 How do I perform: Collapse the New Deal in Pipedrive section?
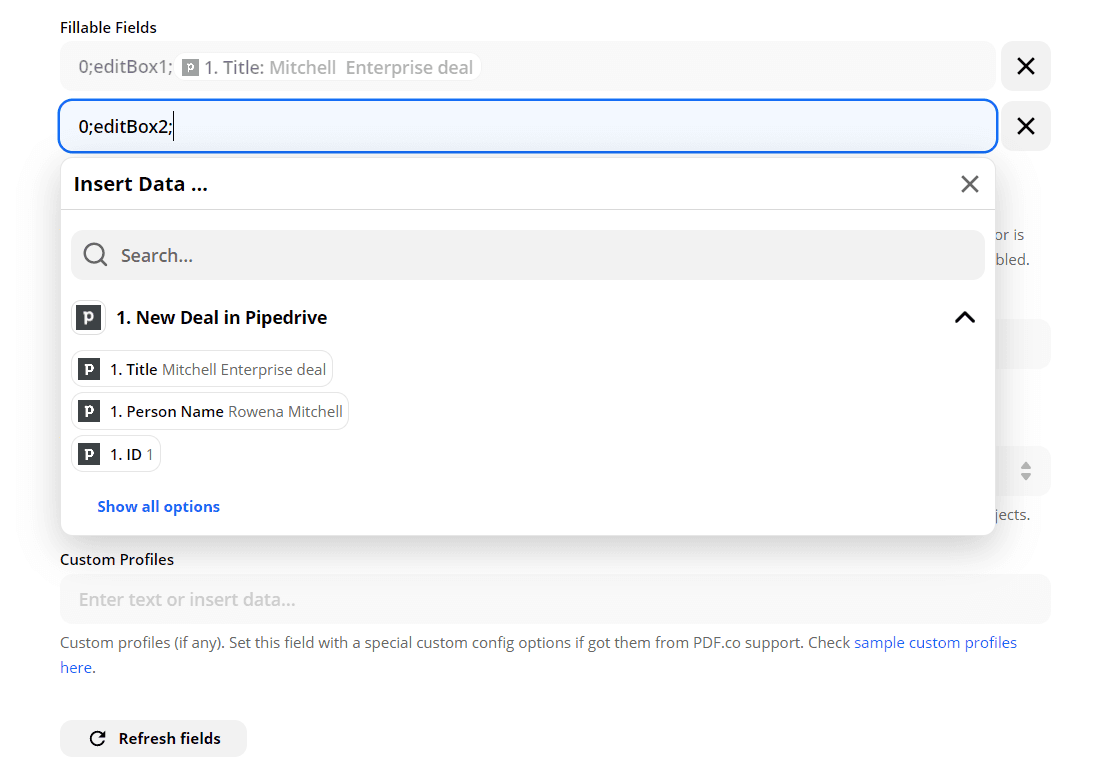click(965, 317)
